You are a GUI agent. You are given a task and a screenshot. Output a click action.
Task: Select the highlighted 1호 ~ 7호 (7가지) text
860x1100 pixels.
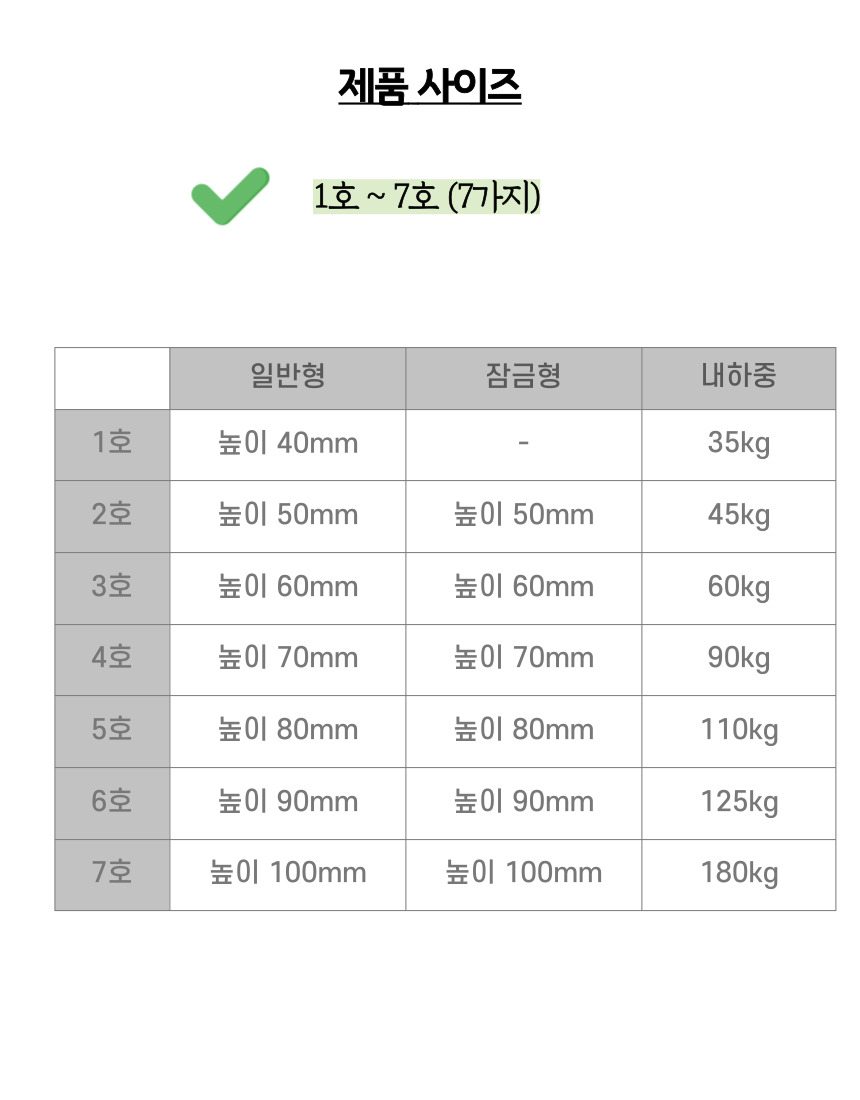point(427,197)
